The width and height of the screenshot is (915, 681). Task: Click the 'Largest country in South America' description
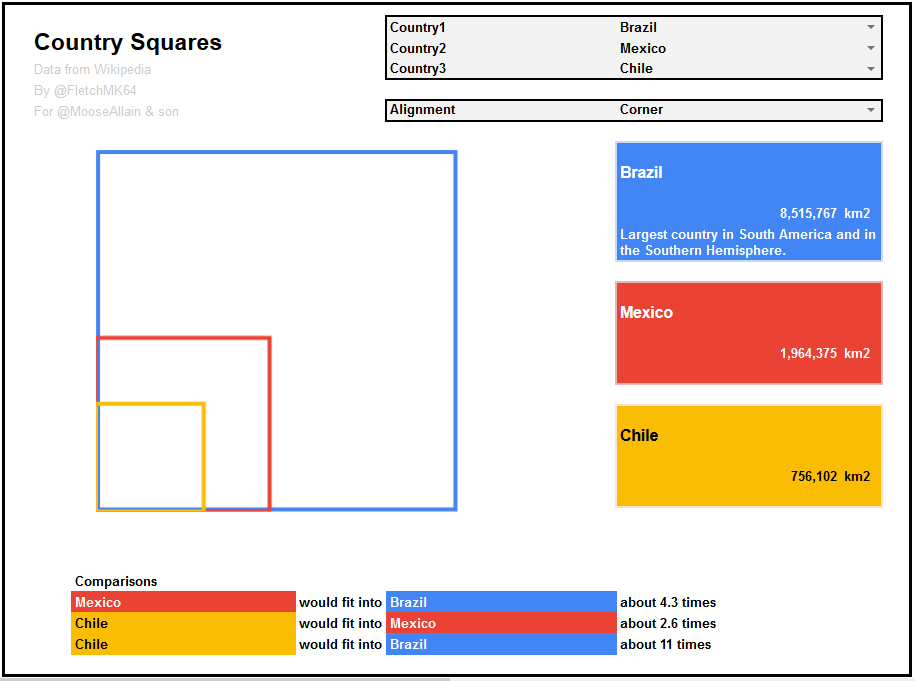748,242
